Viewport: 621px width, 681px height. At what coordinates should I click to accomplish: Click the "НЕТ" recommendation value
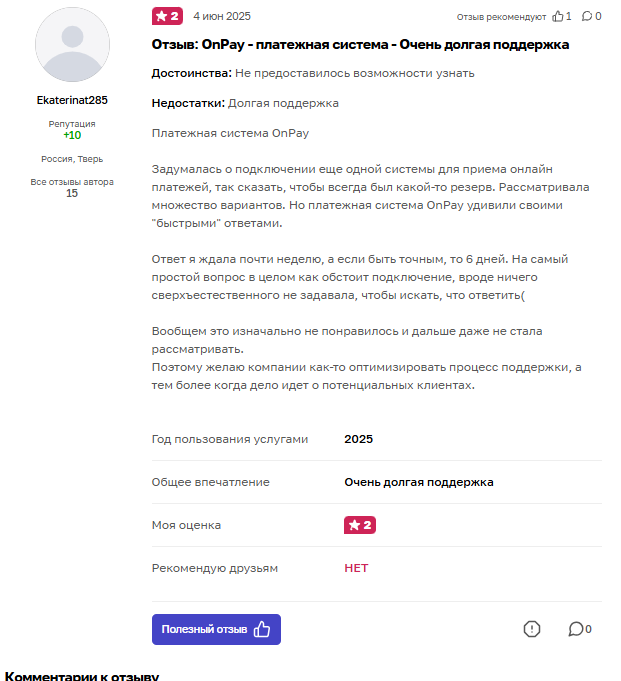pyautogui.click(x=356, y=568)
